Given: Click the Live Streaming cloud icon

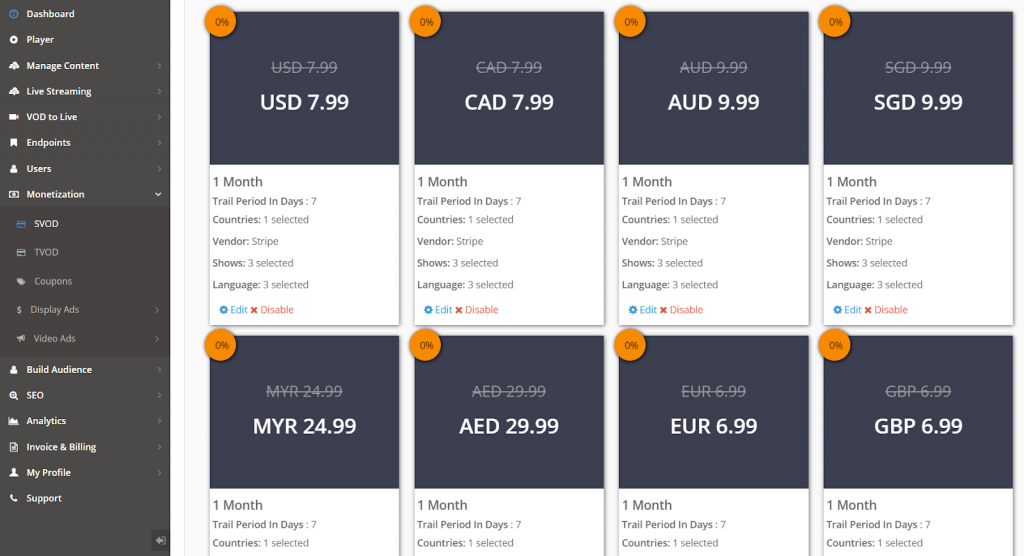Looking at the screenshot, I should click(x=14, y=91).
